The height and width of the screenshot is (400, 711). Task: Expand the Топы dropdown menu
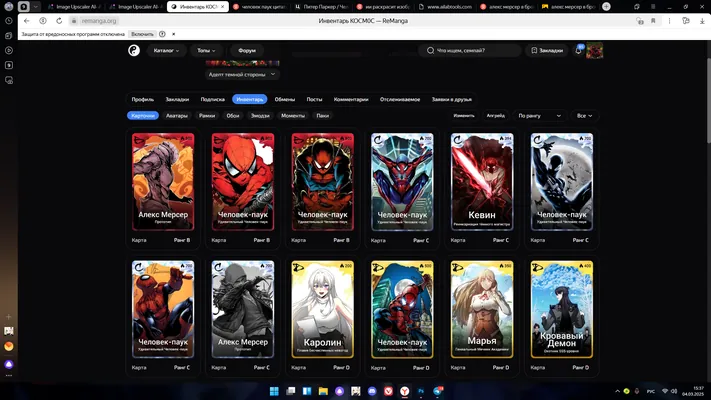click(x=206, y=50)
